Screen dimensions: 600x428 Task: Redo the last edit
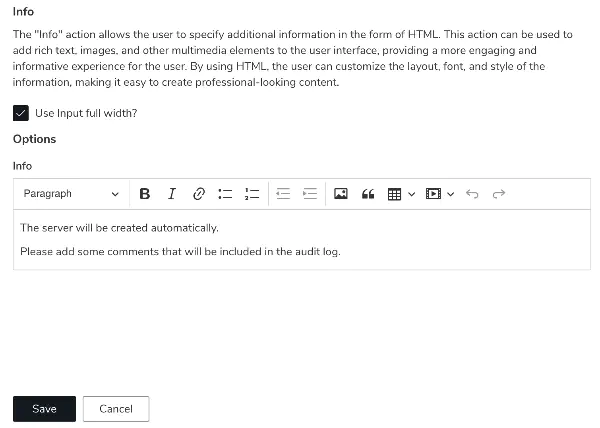499,194
